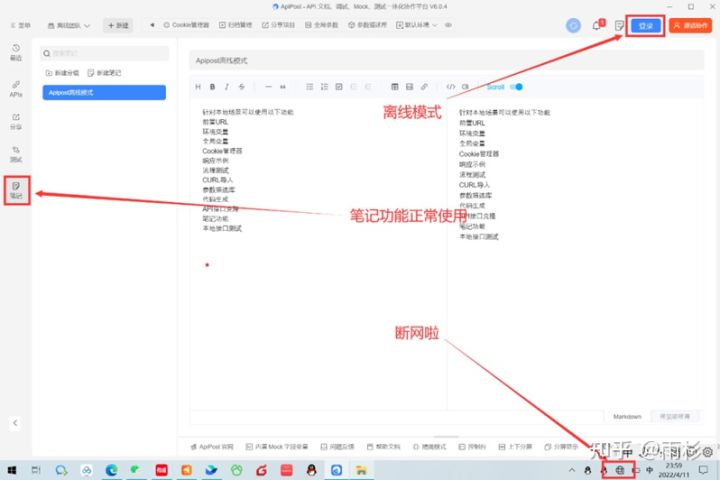Viewport: 720px width, 480px height.
Task: Click the orange invite collaboration button
Action: (691, 25)
